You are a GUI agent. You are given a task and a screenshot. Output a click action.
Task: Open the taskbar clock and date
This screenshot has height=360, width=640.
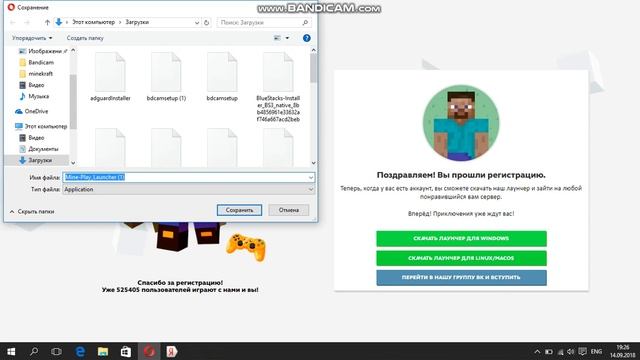click(x=623, y=351)
